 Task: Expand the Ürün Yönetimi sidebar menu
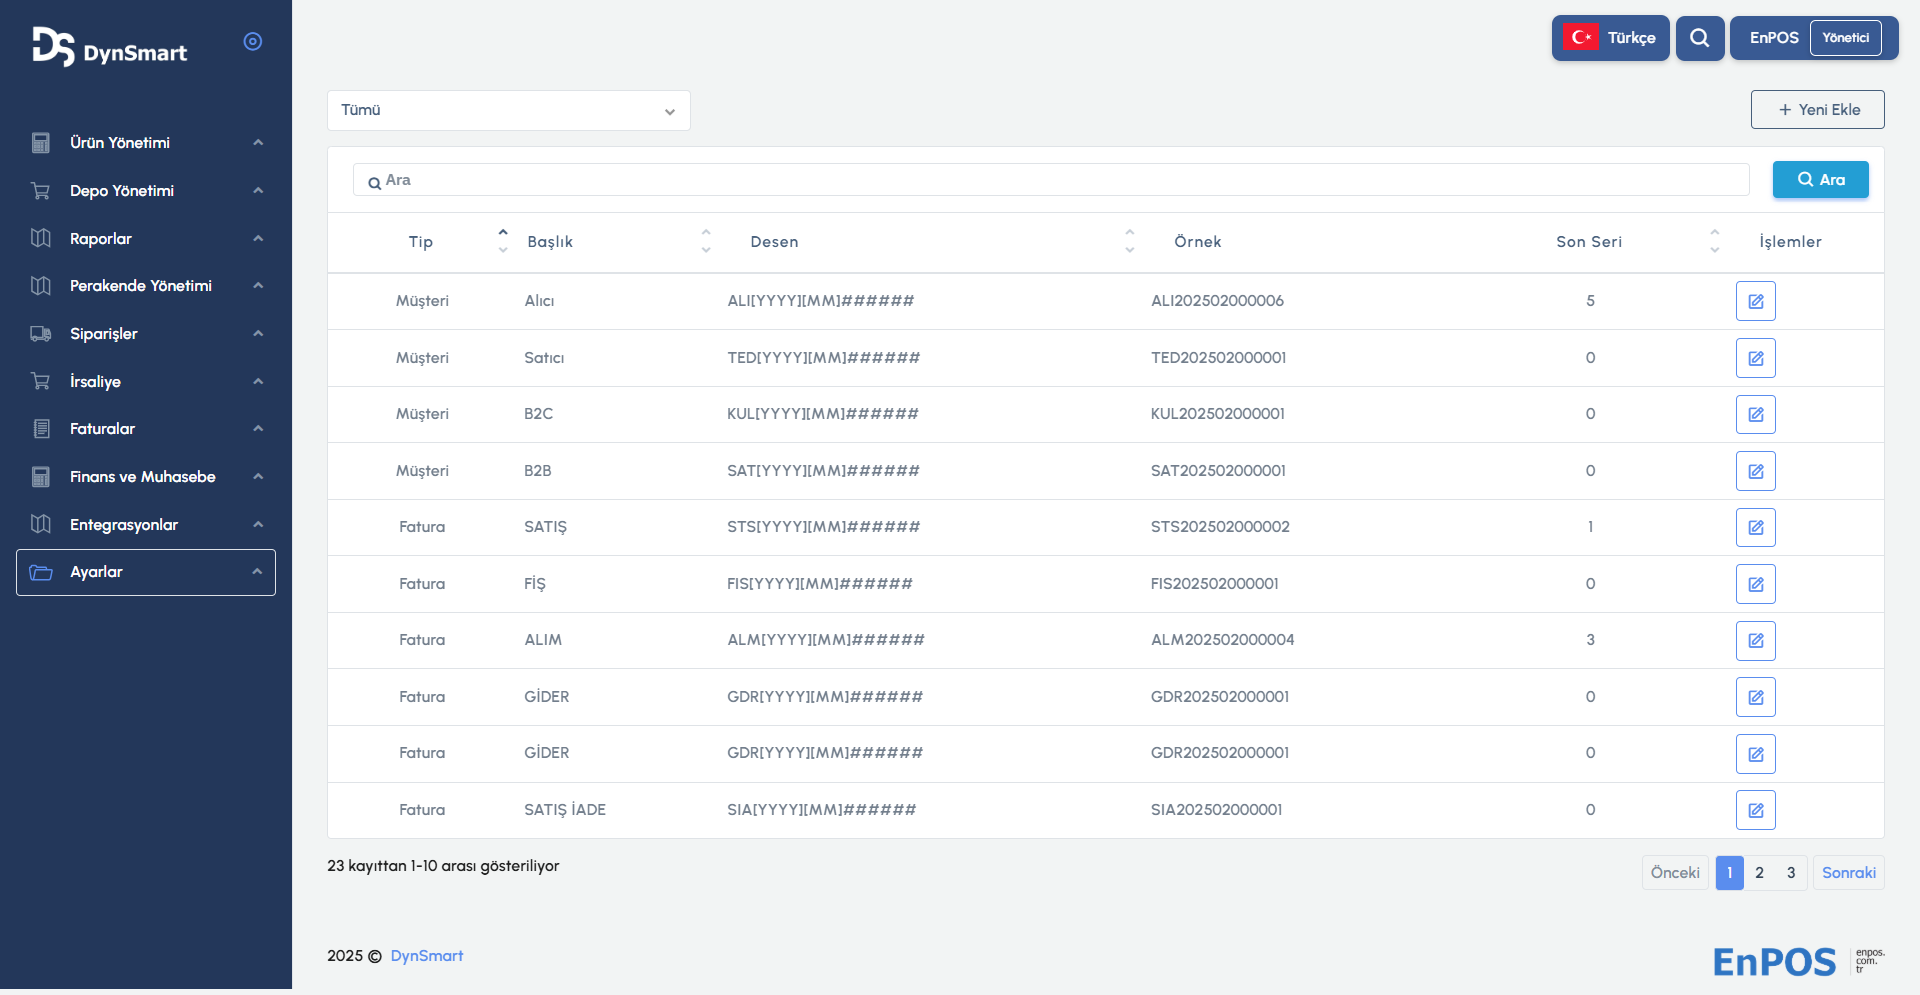tap(146, 143)
